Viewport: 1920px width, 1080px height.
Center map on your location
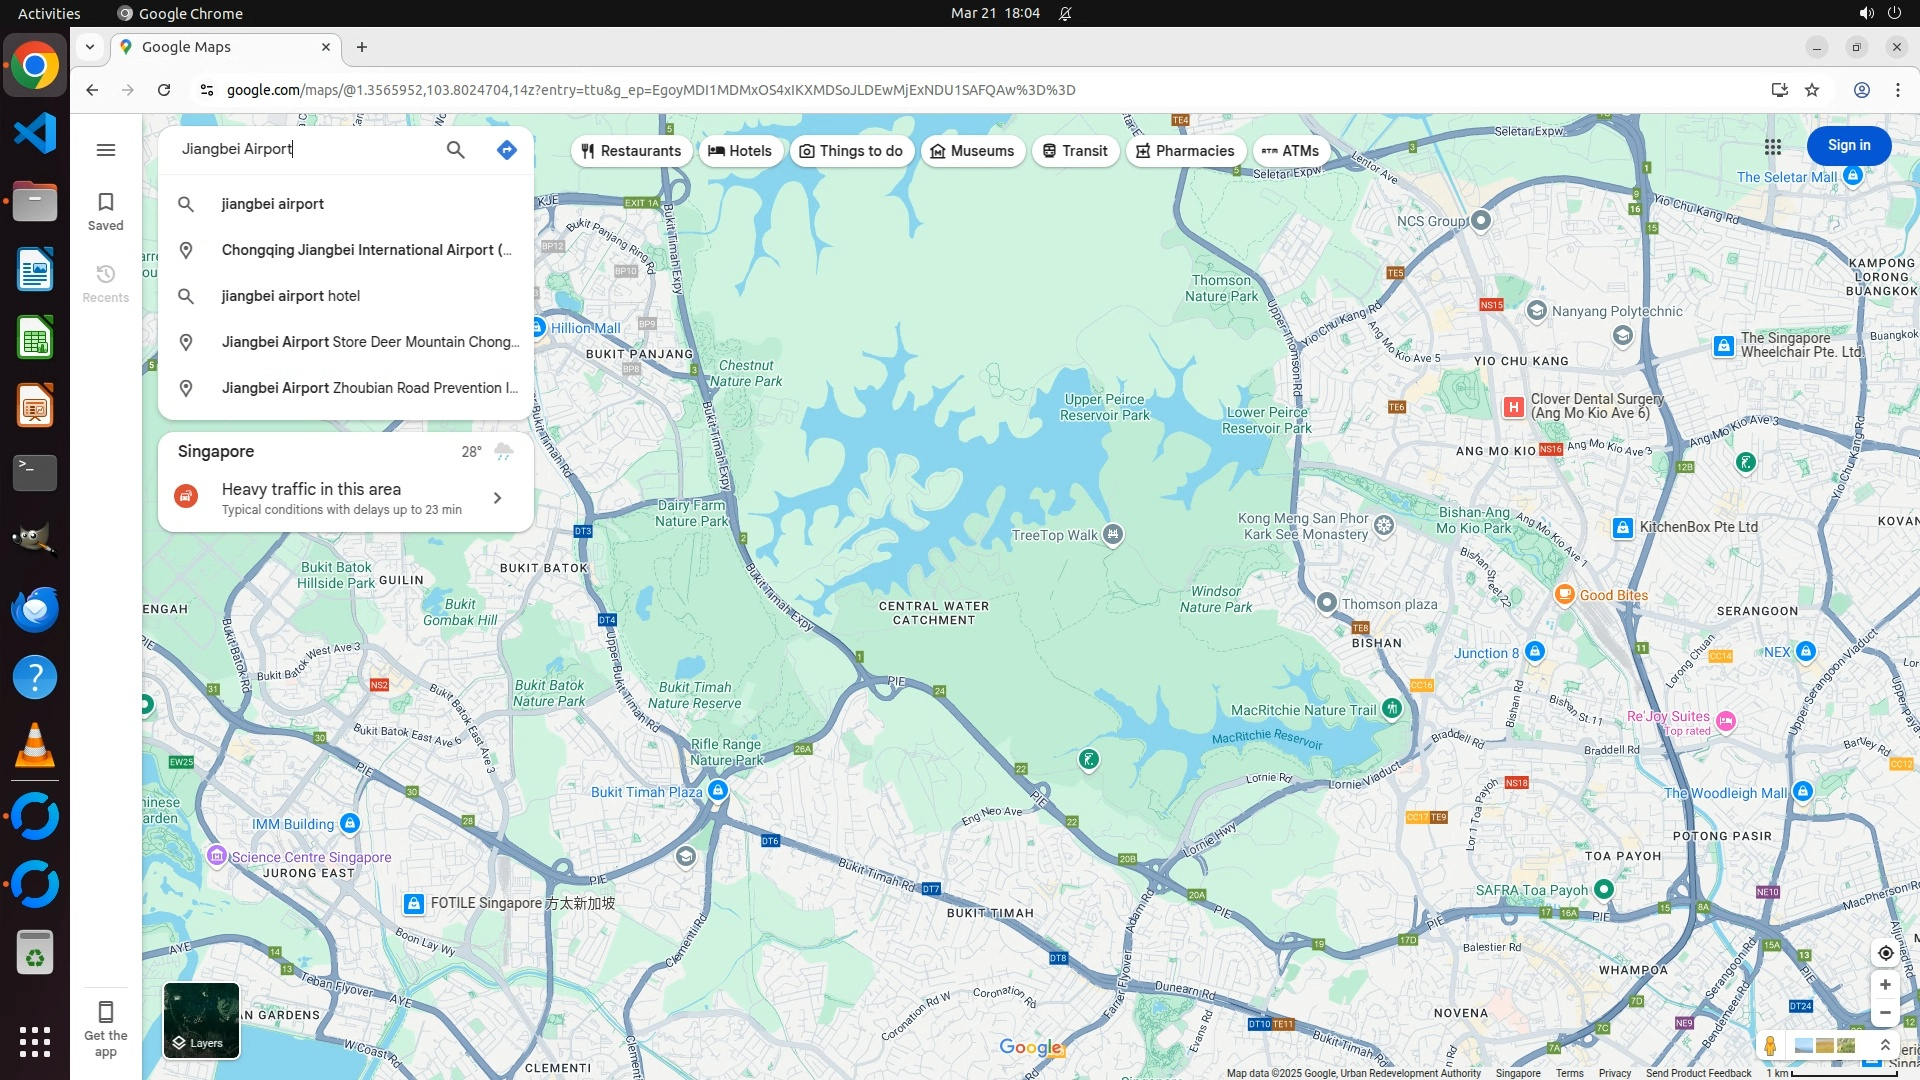[x=1885, y=953]
